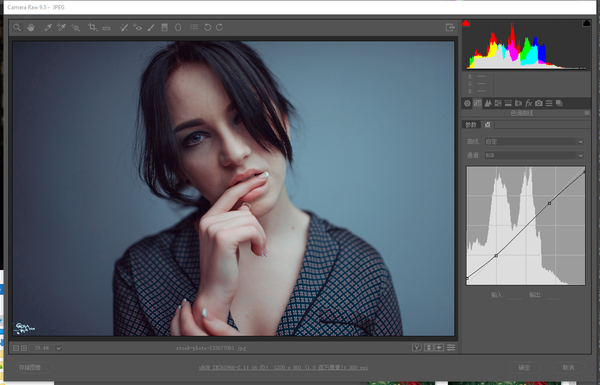The height and width of the screenshot is (385, 600).
Task: Open the Basic panel tab icon
Action: 467,103
